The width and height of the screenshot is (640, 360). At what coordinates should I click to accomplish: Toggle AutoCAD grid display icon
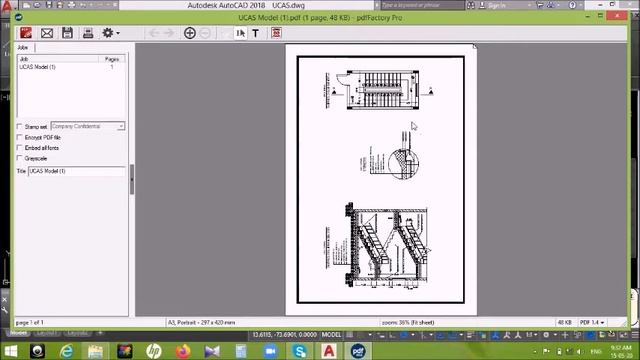pos(350,335)
